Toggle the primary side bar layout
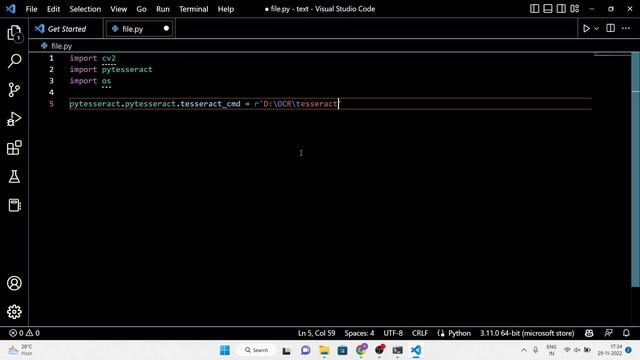The width and height of the screenshot is (640, 360). (x=534, y=9)
